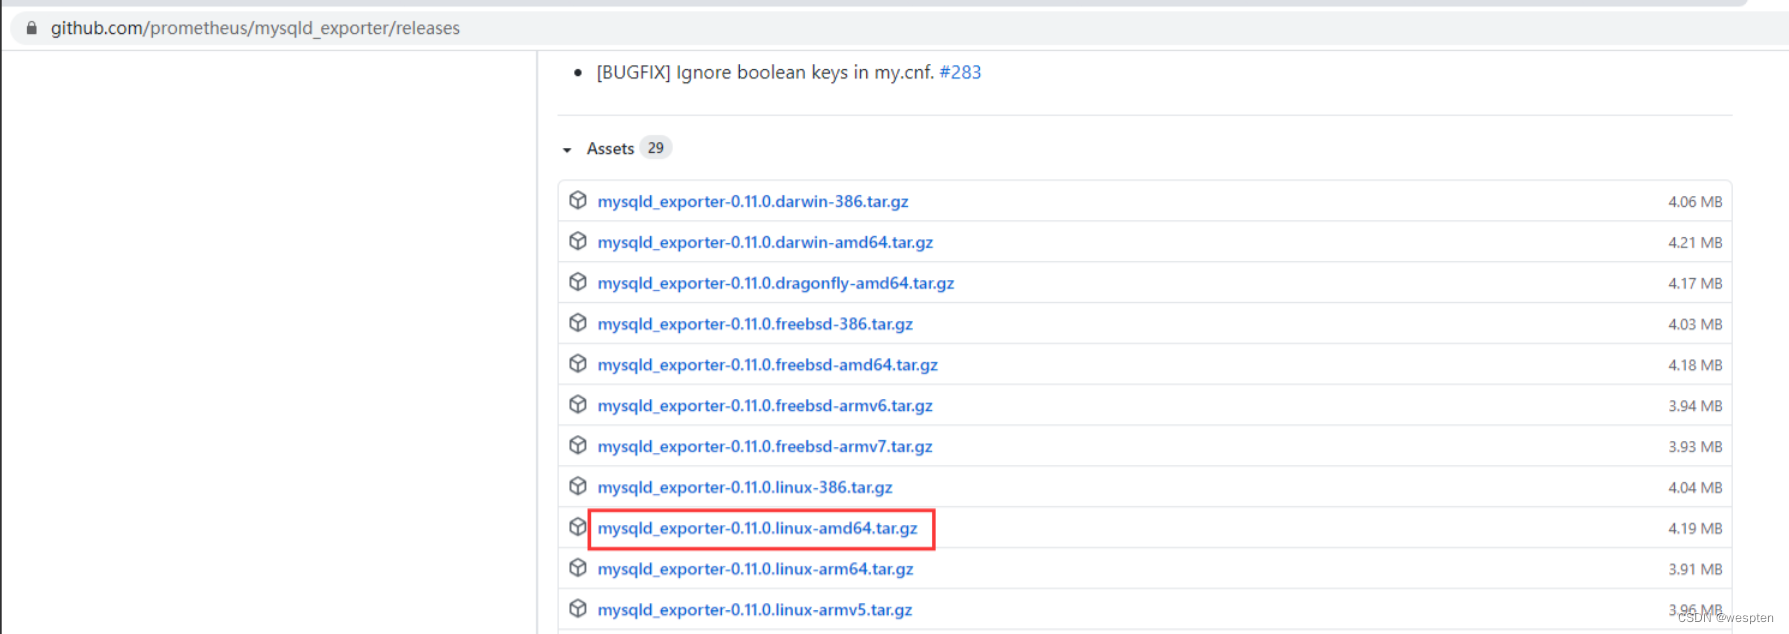Click the 3.91 MB size of linux-arm64
Viewport: 1789px width, 634px height.
tap(1695, 570)
